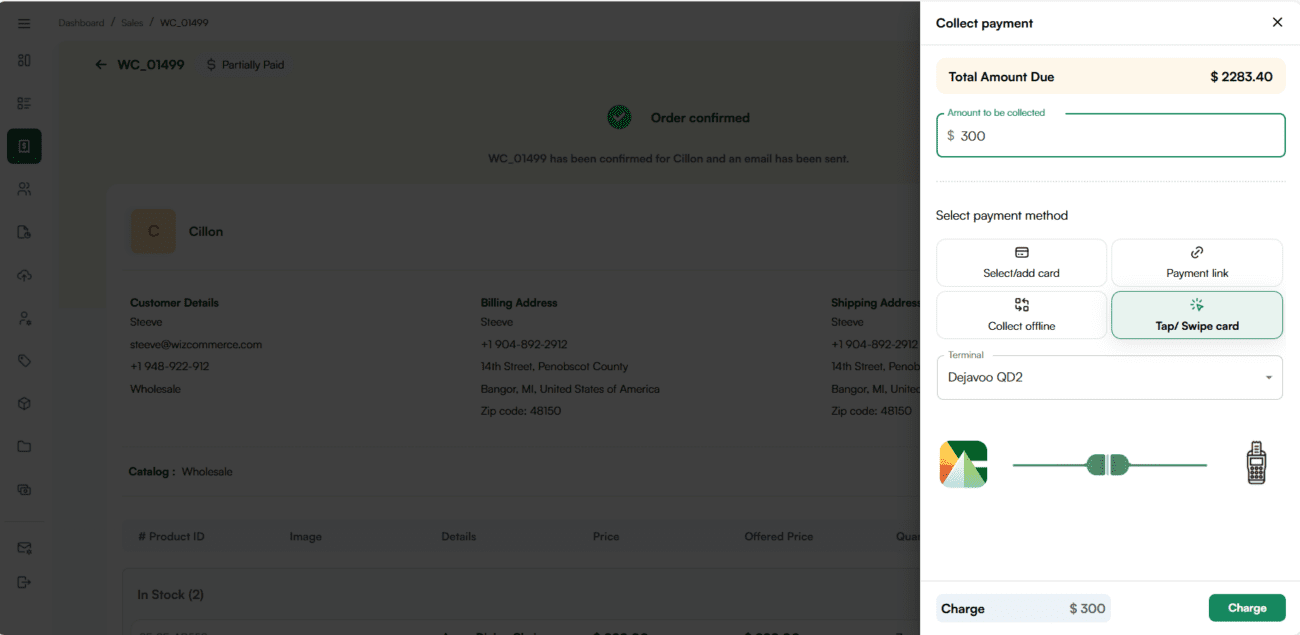The height and width of the screenshot is (635, 1300).
Task: Select Collect offline payment method
Action: click(x=1021, y=315)
